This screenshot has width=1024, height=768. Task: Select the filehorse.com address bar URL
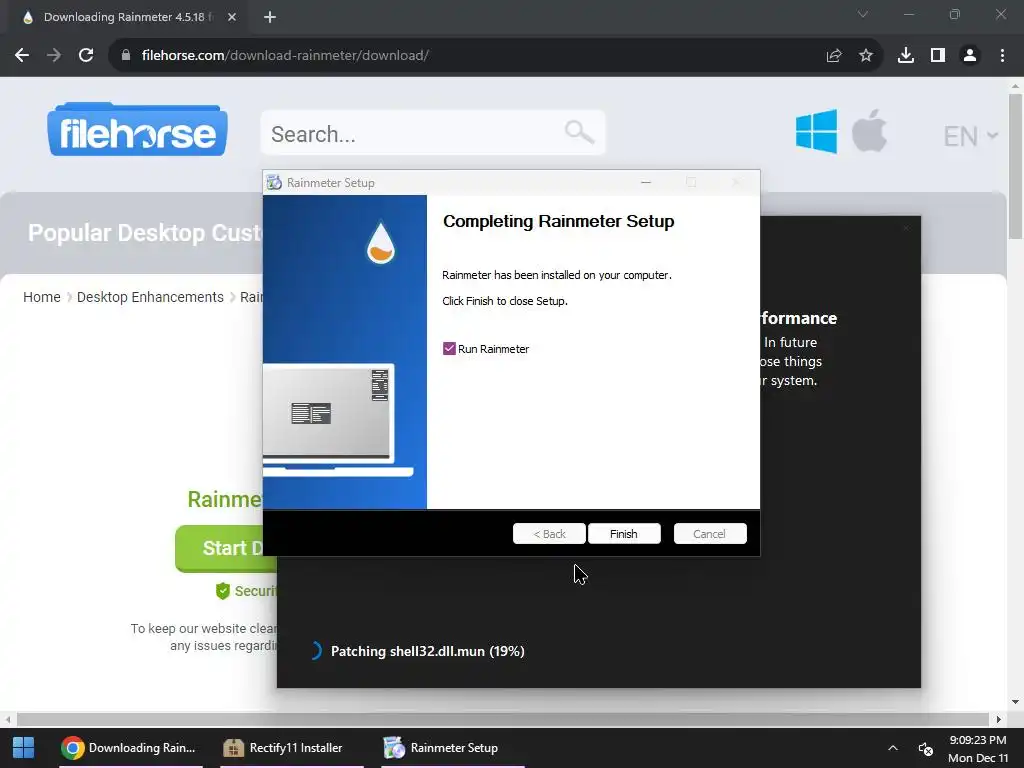tap(285, 56)
